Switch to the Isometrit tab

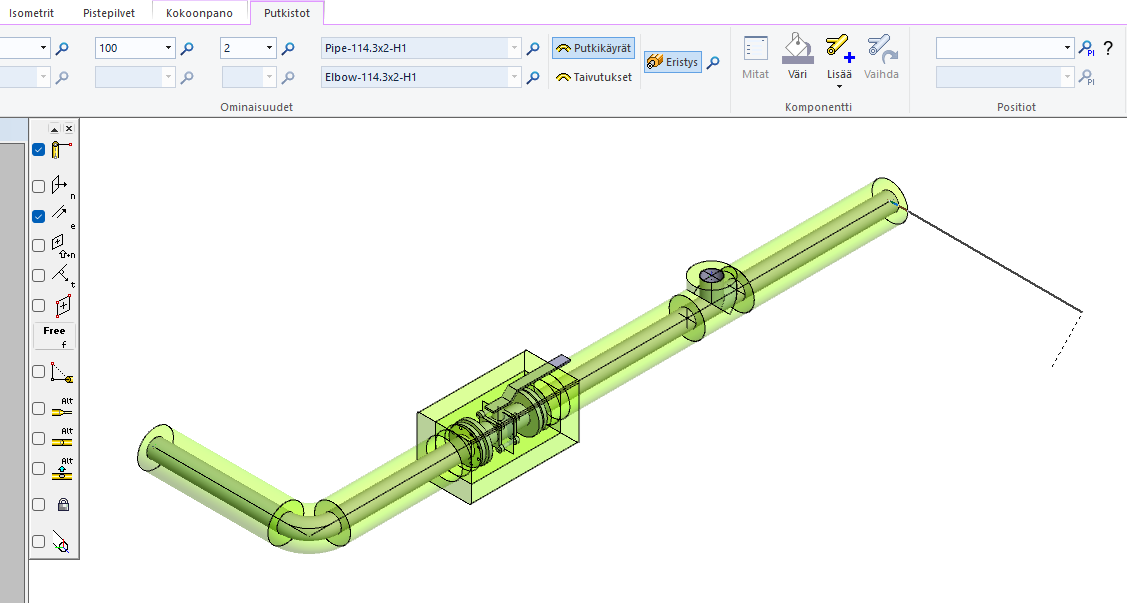31,13
